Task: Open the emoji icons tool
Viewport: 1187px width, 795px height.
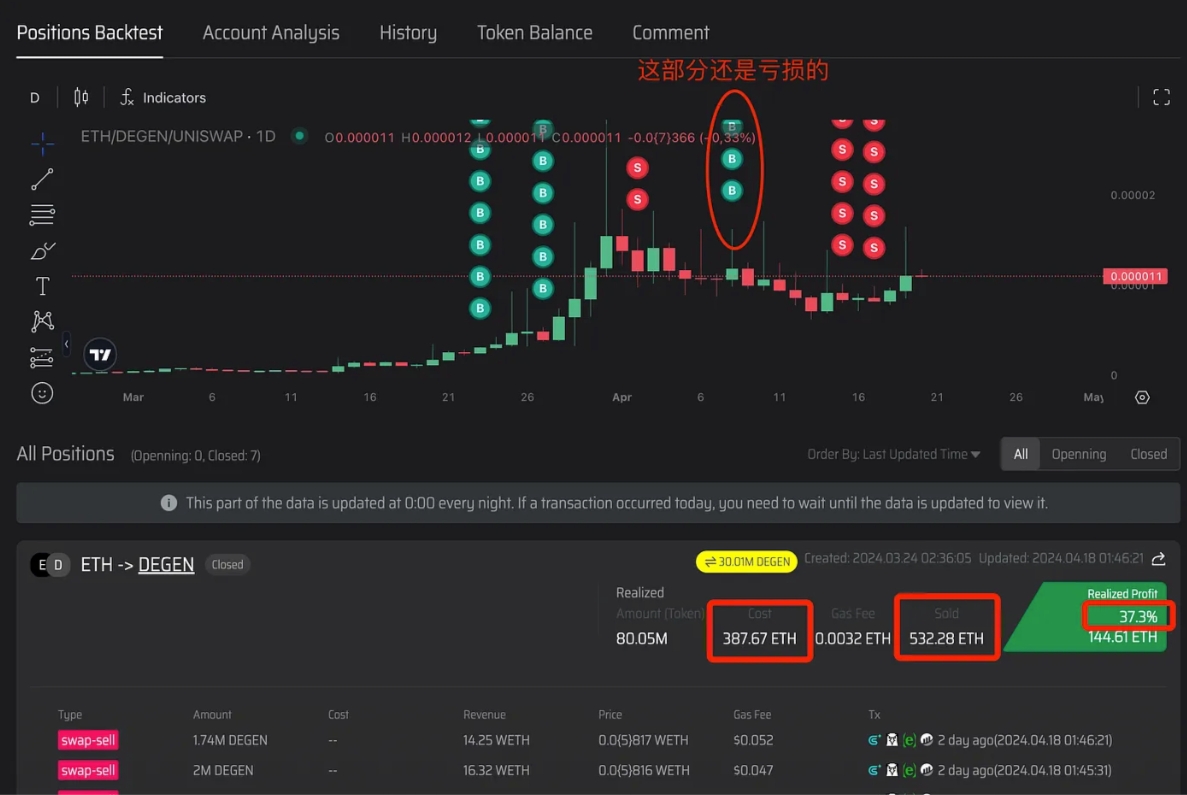Action: 42,393
